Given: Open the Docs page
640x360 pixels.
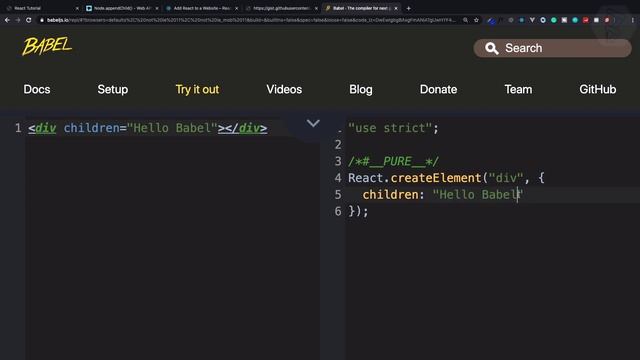Looking at the screenshot, I should 37,89.
